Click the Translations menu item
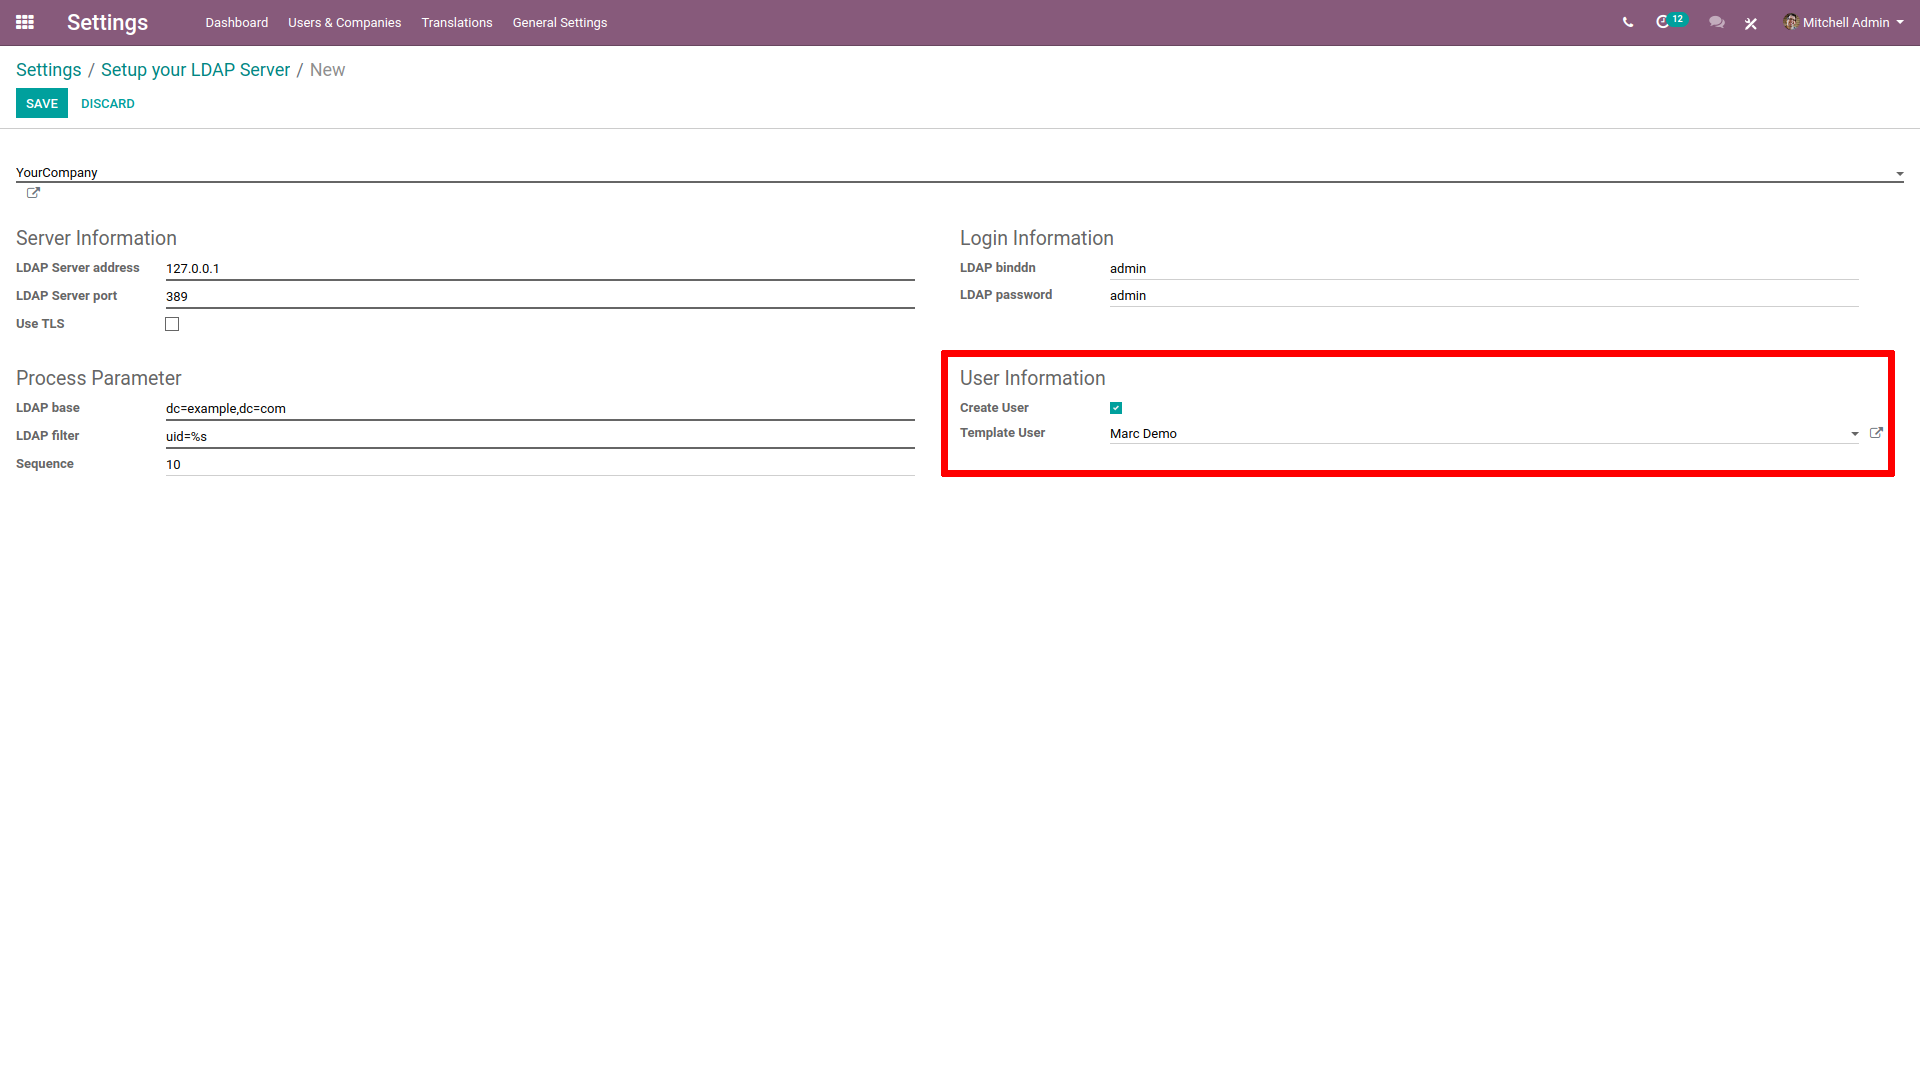This screenshot has height=1080, width=1920. (456, 22)
